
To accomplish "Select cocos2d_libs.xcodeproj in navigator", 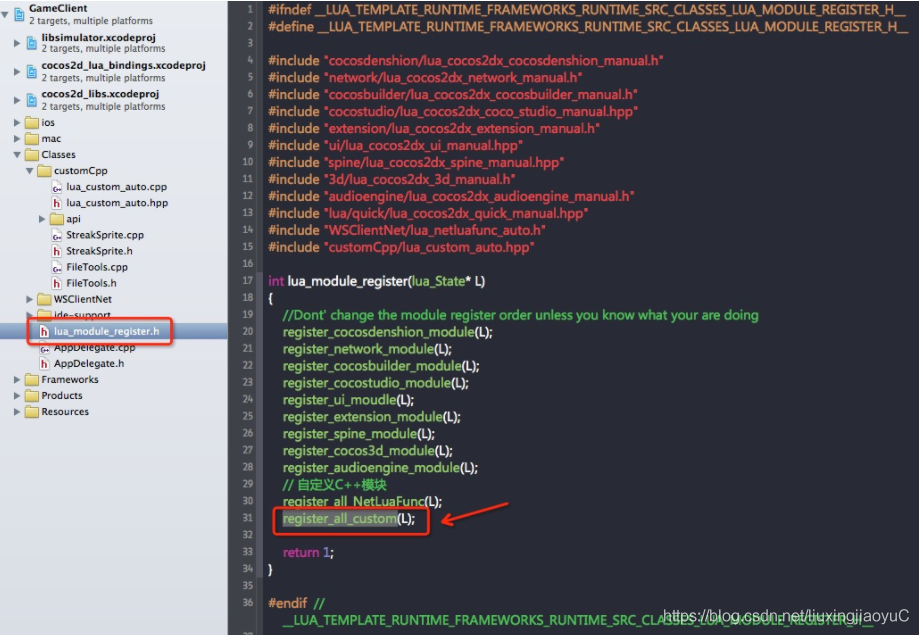I will point(100,94).
